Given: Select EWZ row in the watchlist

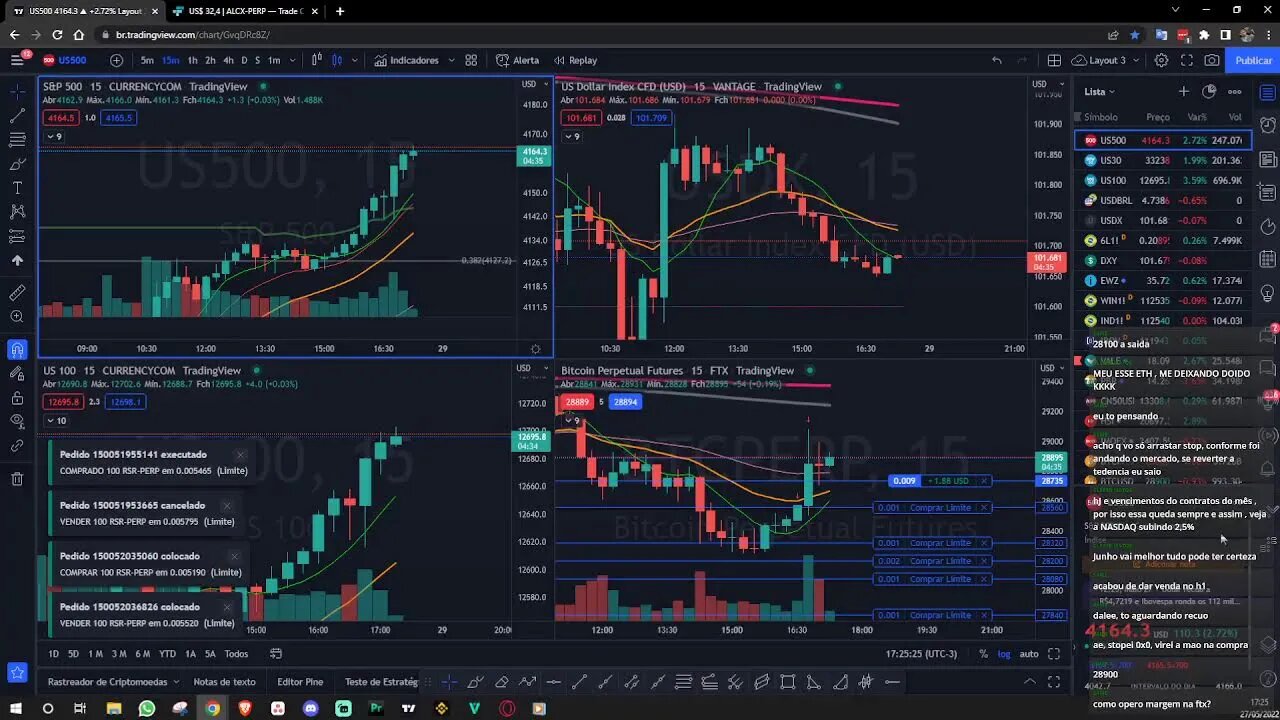Looking at the screenshot, I should pos(1163,280).
